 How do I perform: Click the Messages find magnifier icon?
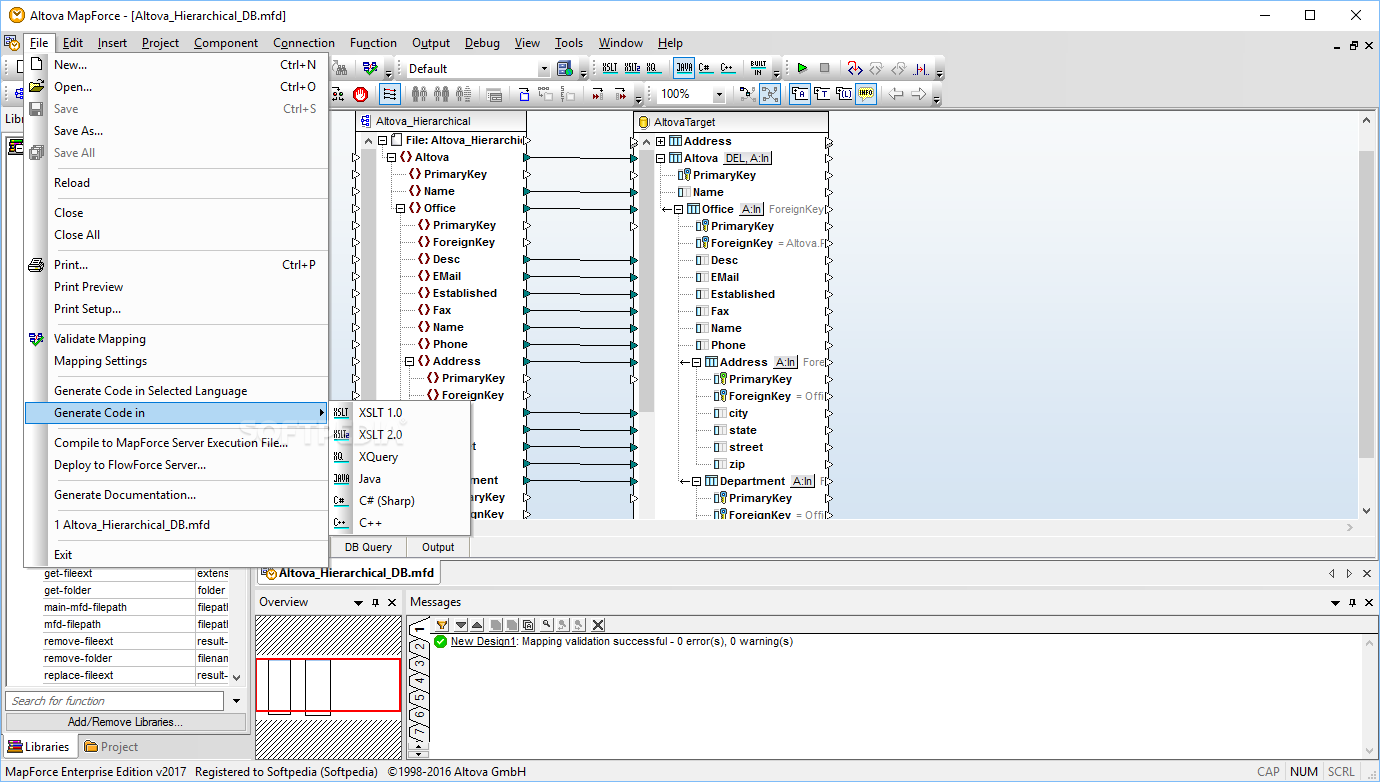(x=547, y=625)
